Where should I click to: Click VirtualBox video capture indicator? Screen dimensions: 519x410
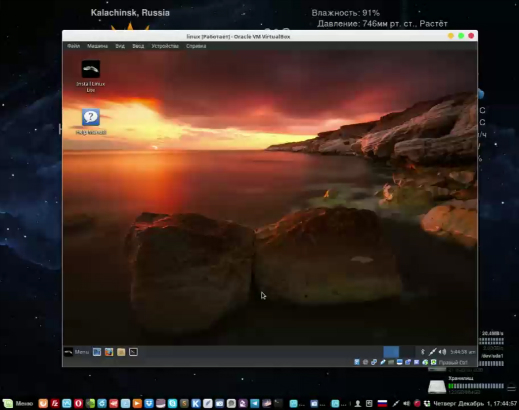click(x=408, y=362)
